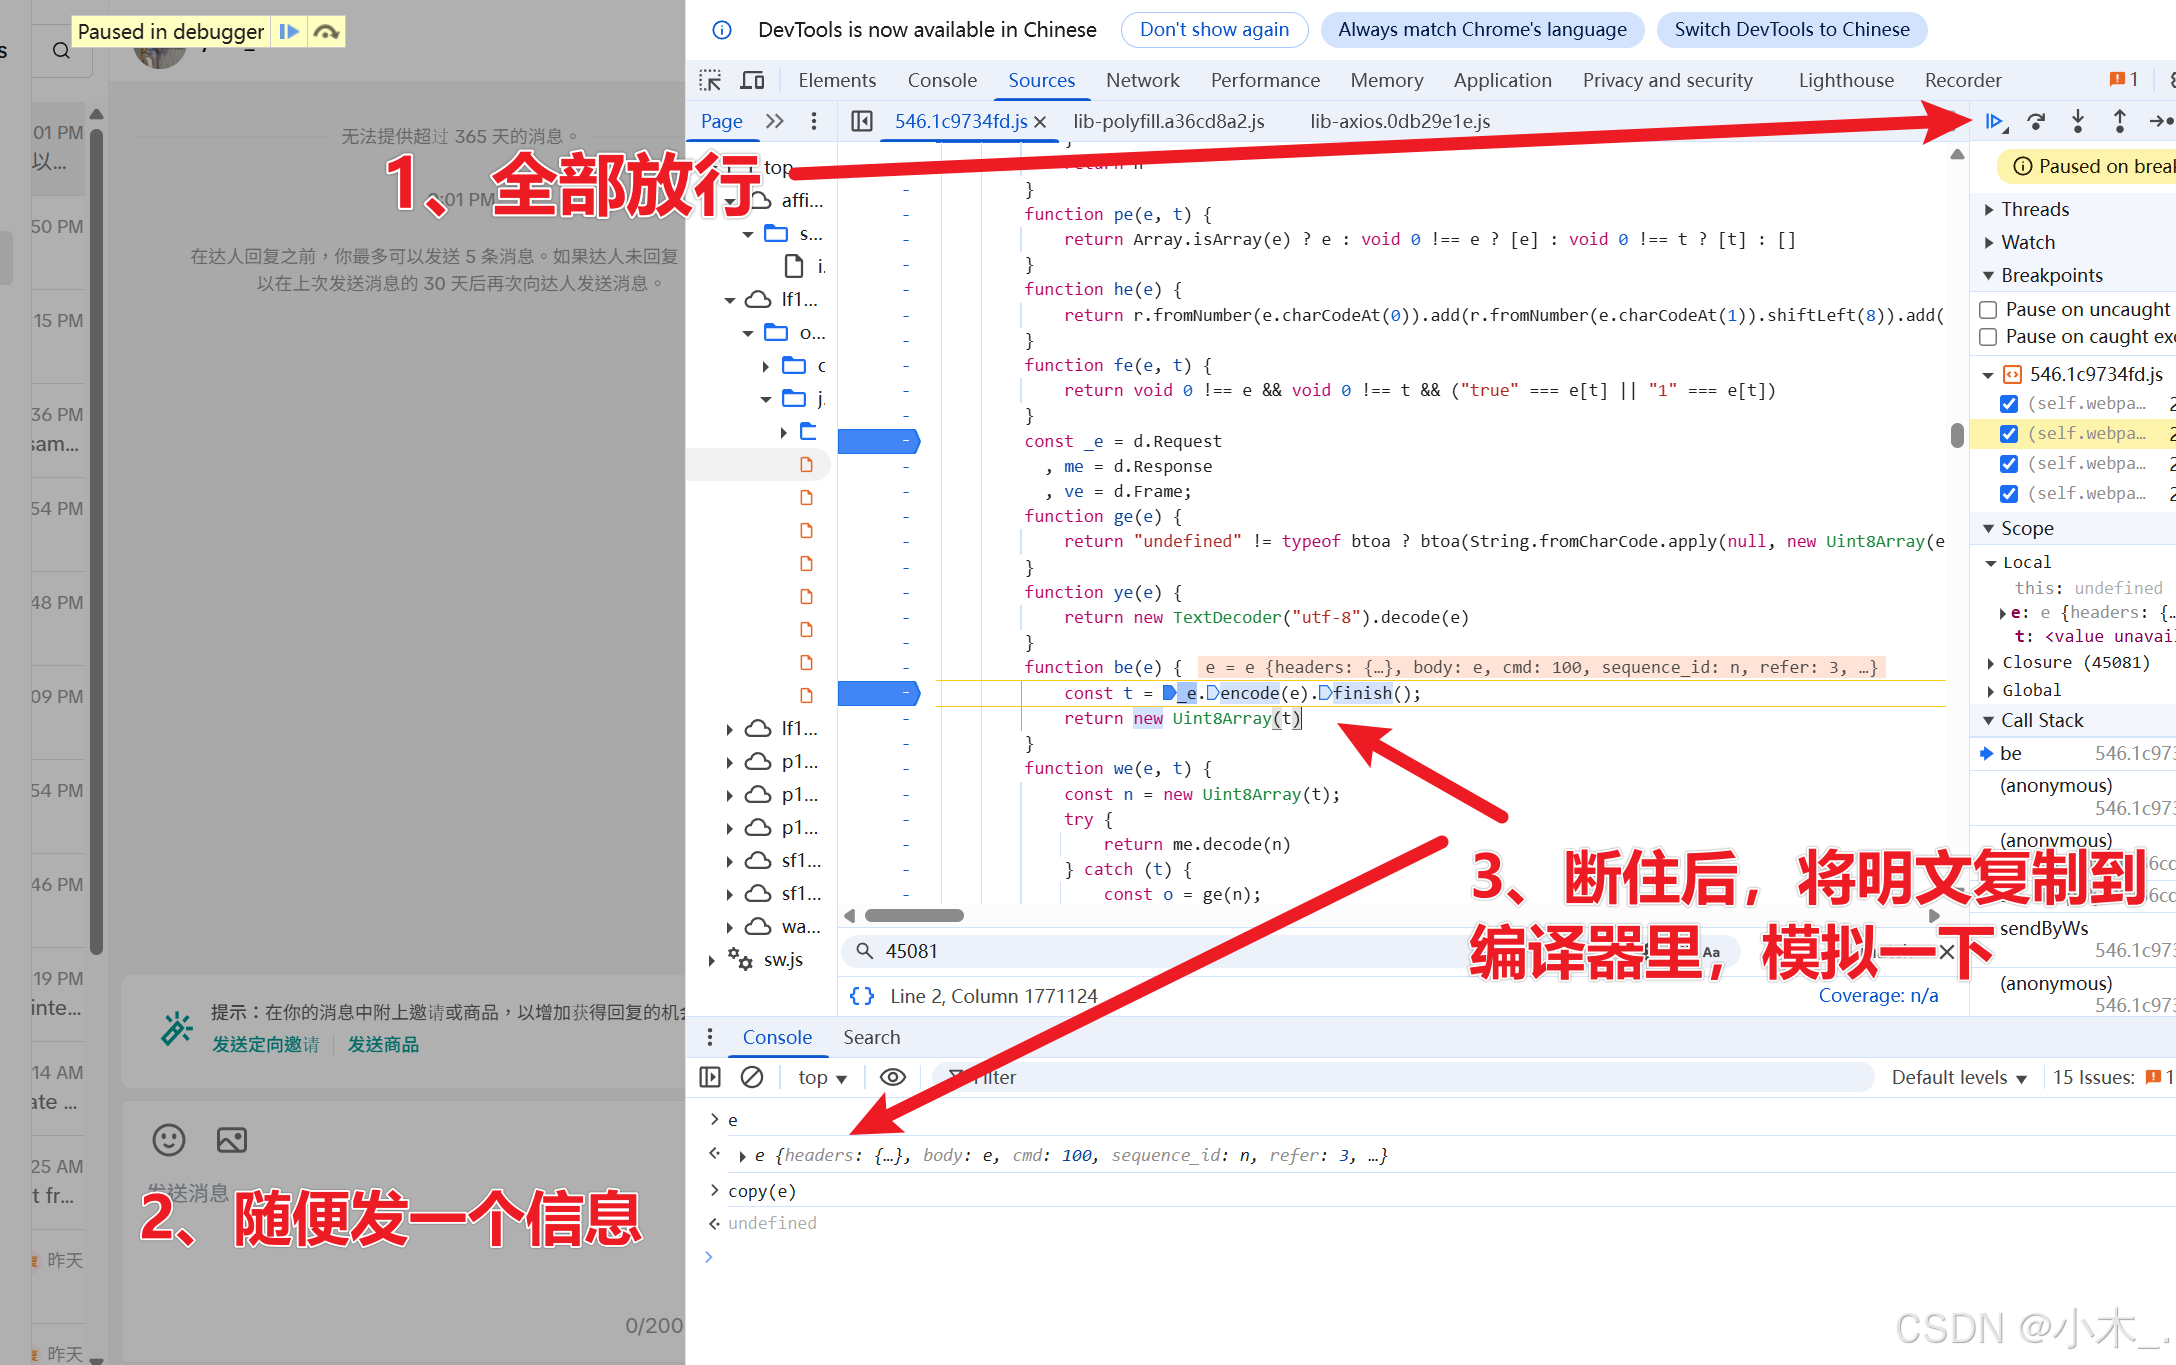The height and width of the screenshot is (1365, 2176).
Task: Open the Default levels dropdown
Action: (x=1958, y=1077)
